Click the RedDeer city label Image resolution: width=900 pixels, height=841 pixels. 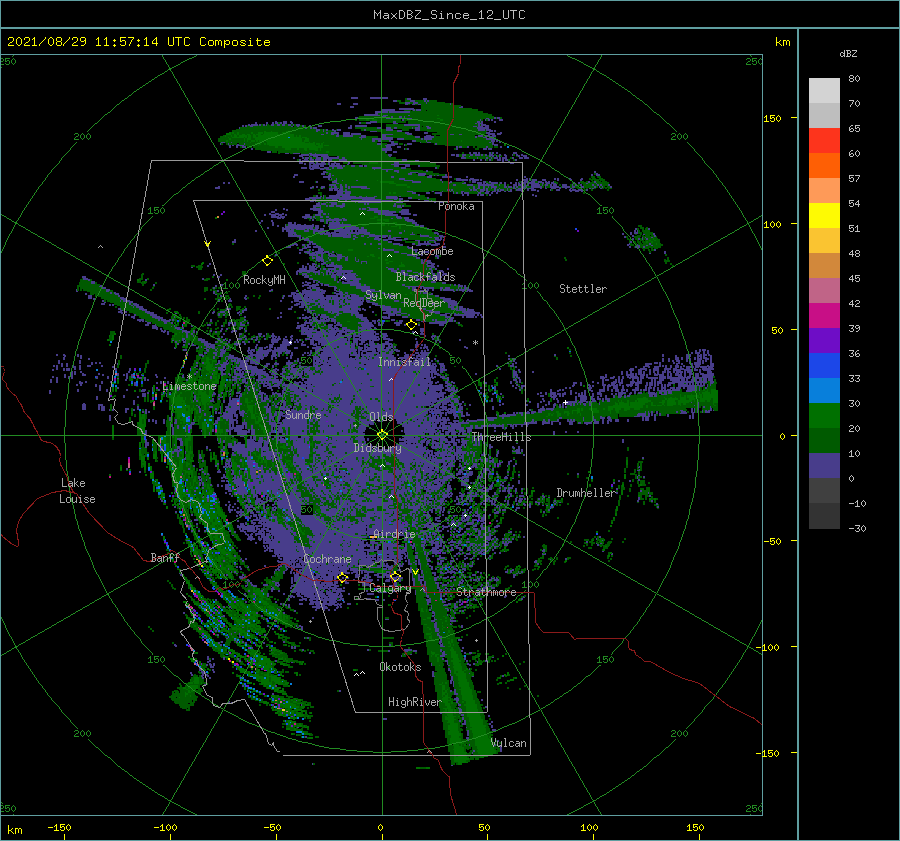click(424, 303)
